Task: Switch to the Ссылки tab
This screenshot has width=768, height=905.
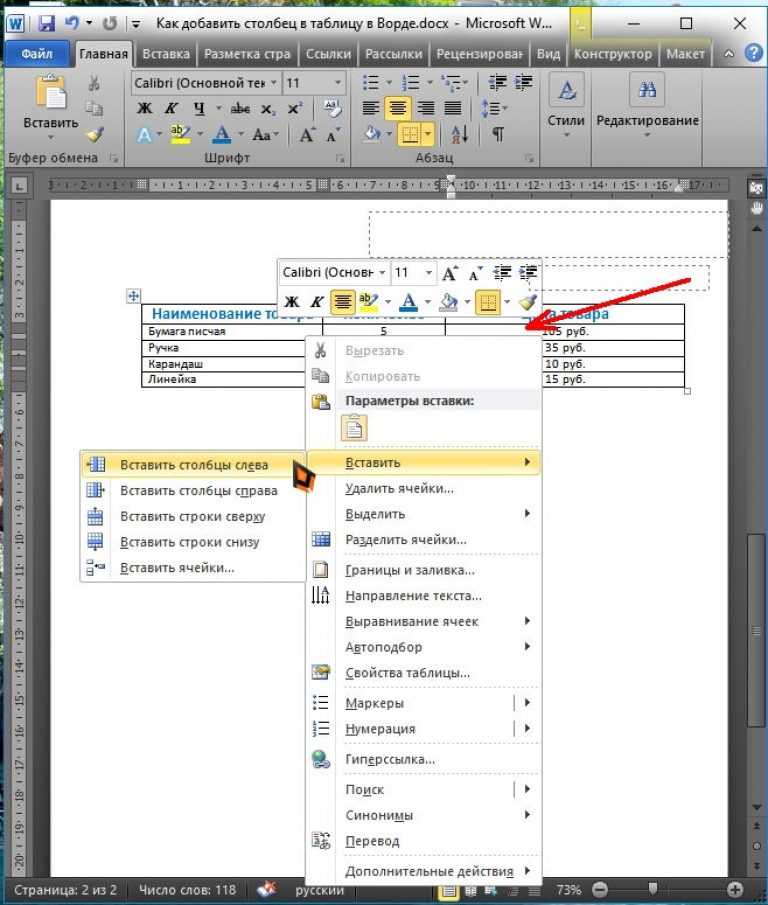Action: pyautogui.click(x=328, y=54)
